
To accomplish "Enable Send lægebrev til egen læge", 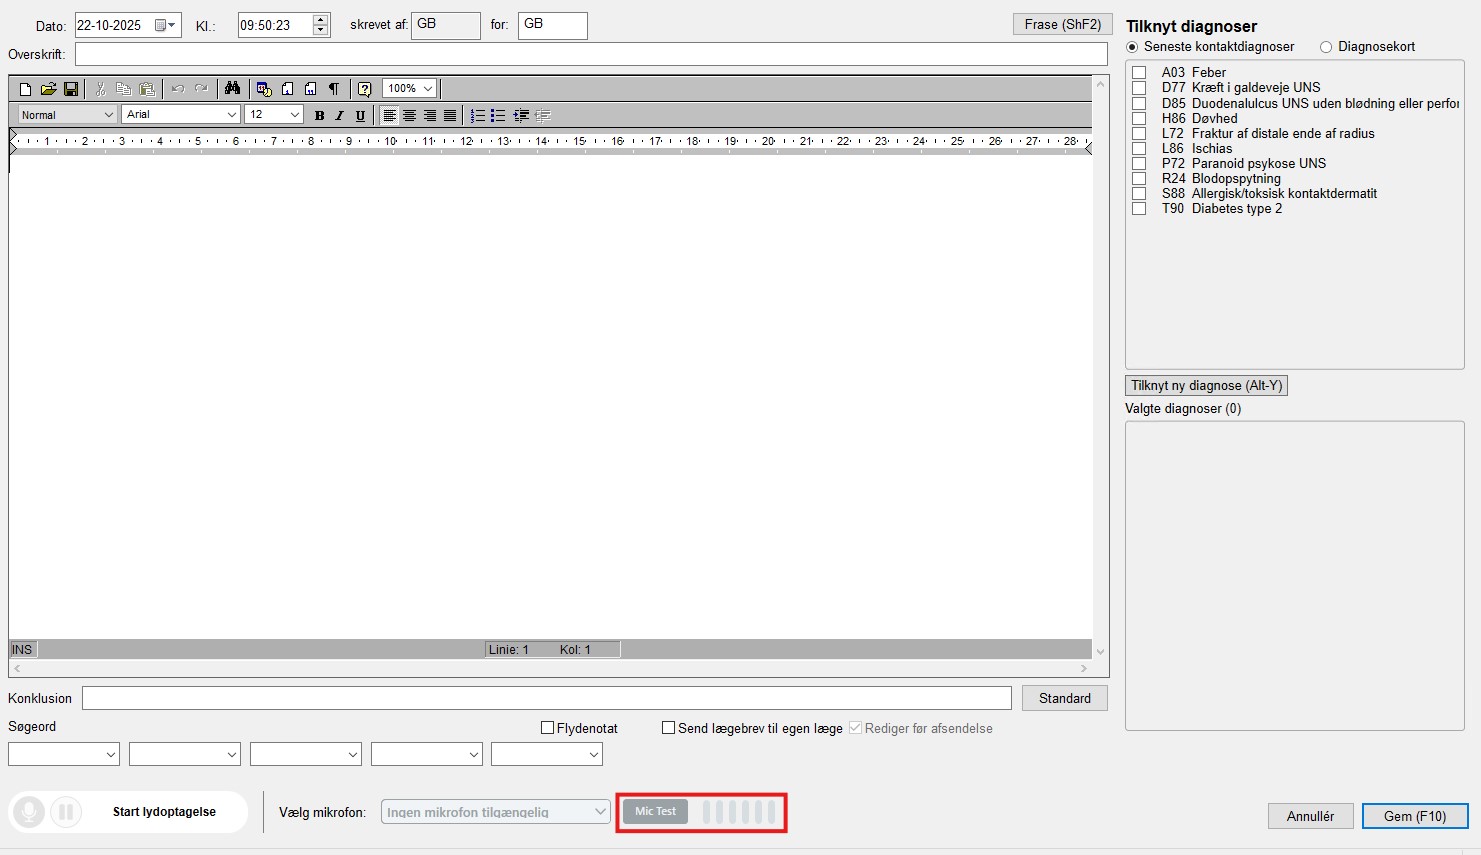I will click(668, 728).
